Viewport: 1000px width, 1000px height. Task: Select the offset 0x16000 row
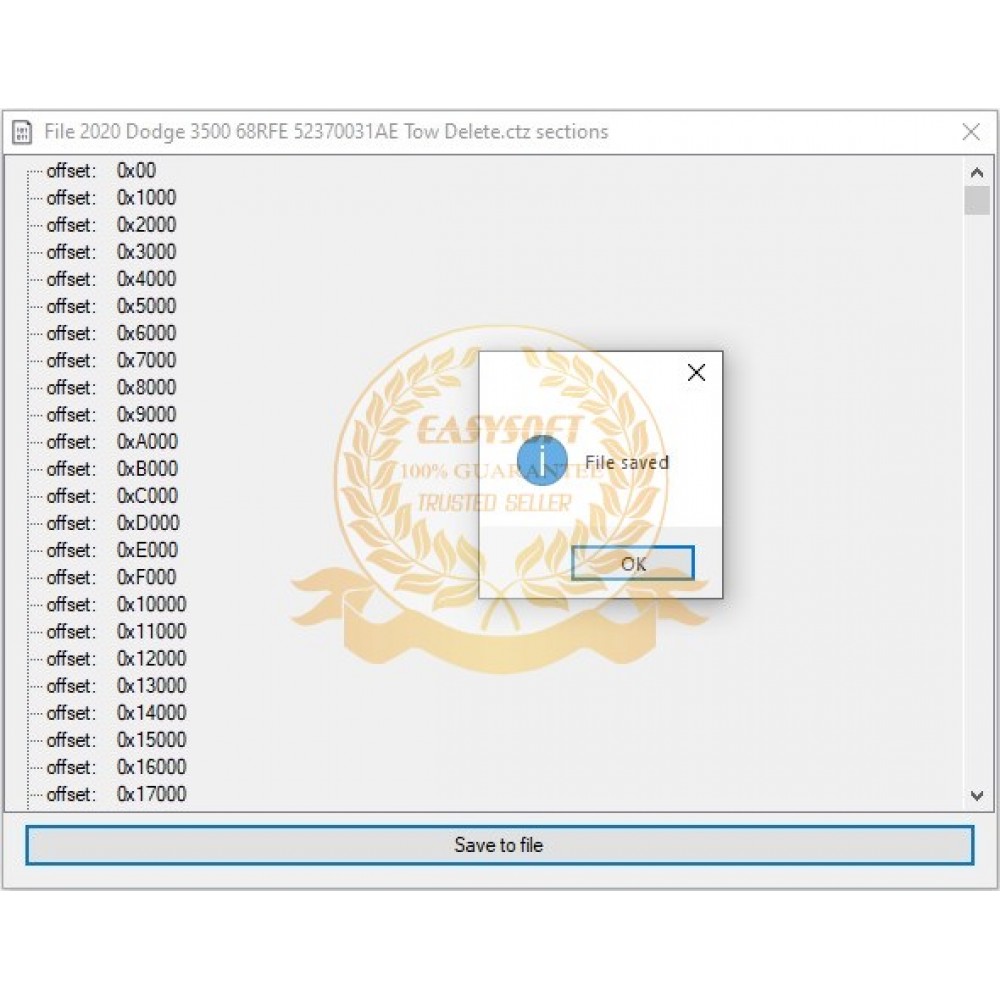tap(117, 767)
